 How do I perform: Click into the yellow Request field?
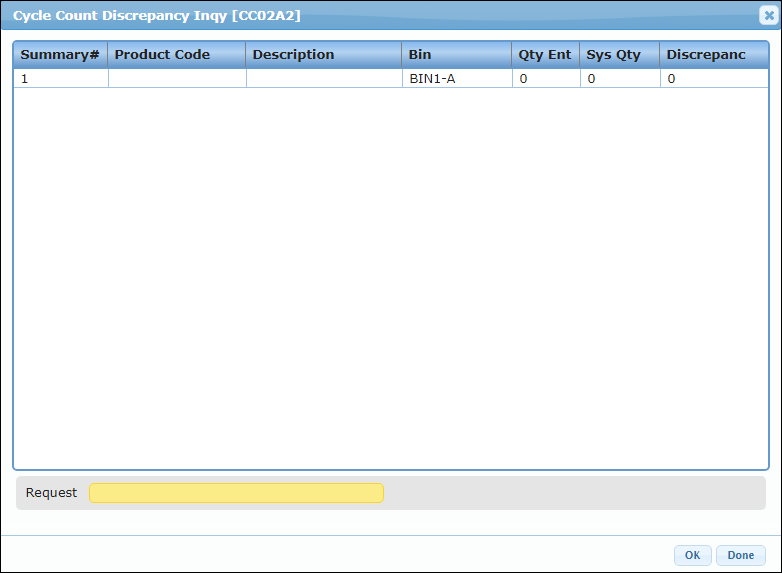pyautogui.click(x=236, y=493)
